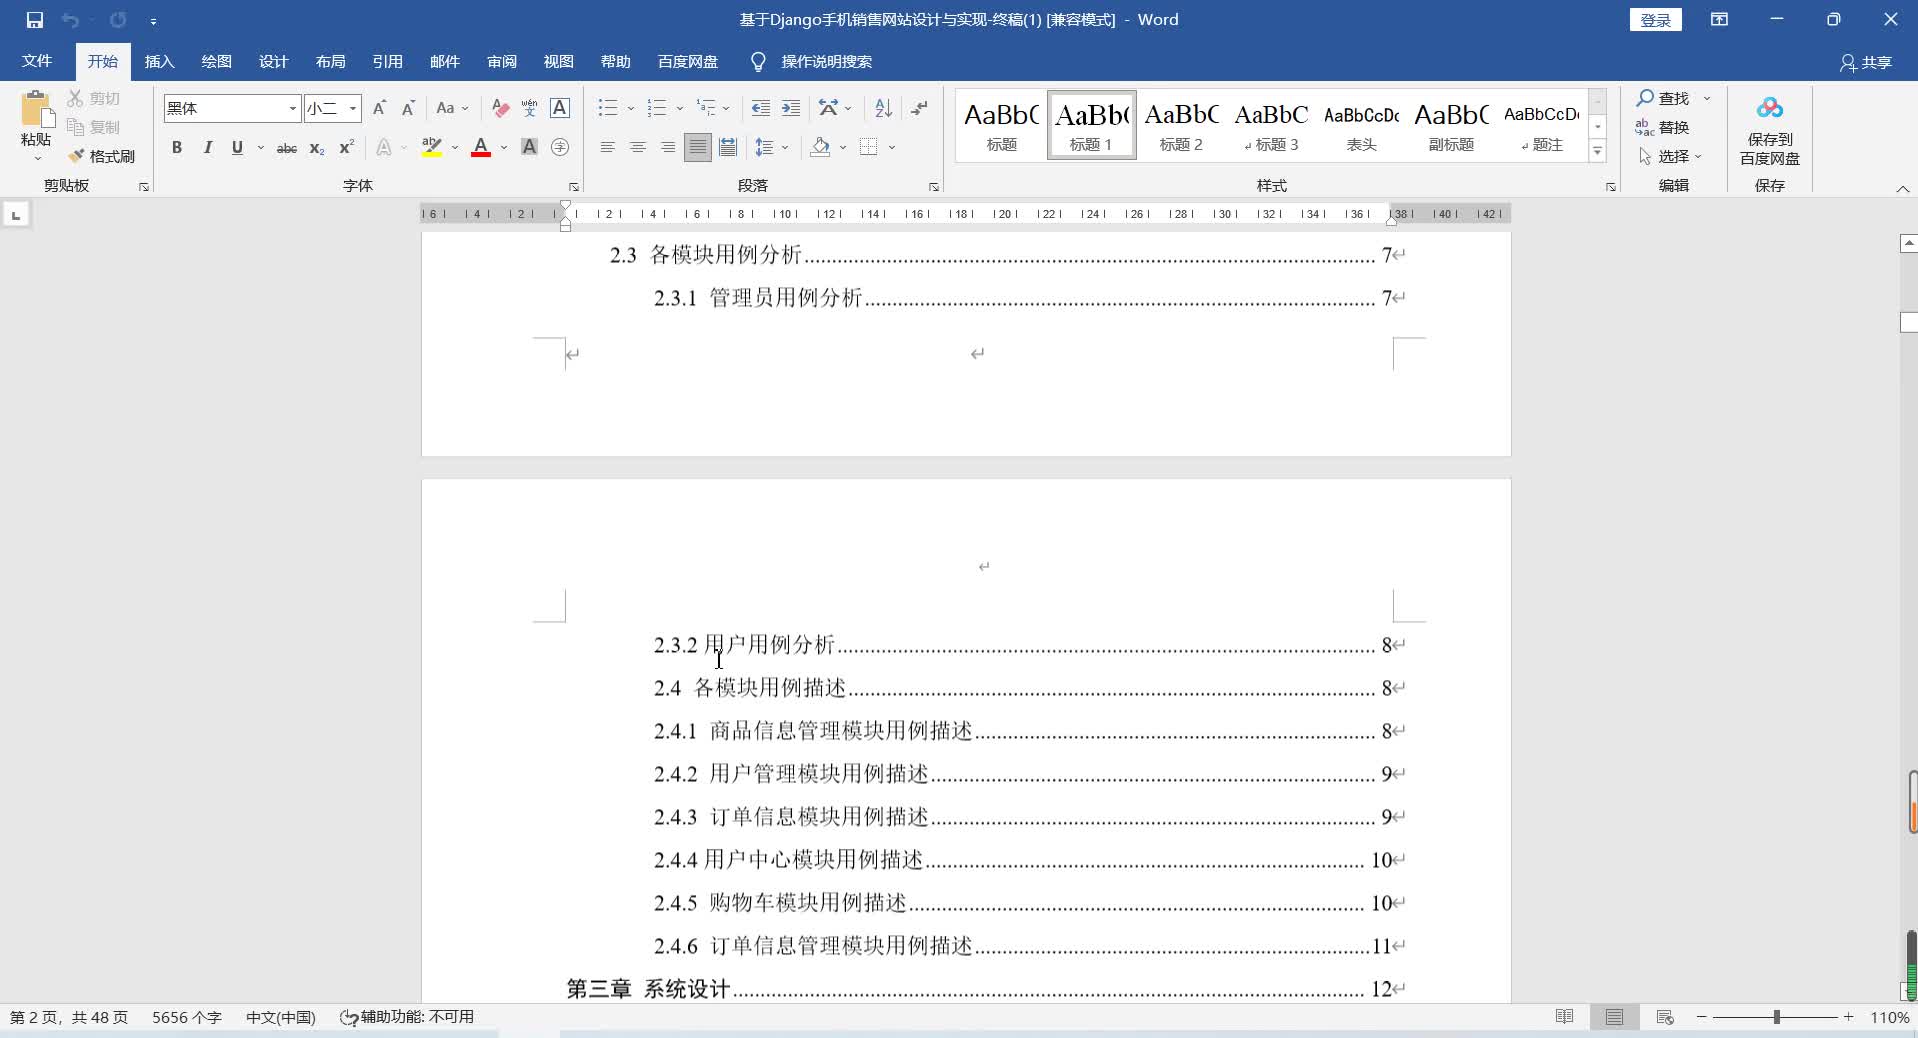Toggle Bold formatting

click(177, 147)
